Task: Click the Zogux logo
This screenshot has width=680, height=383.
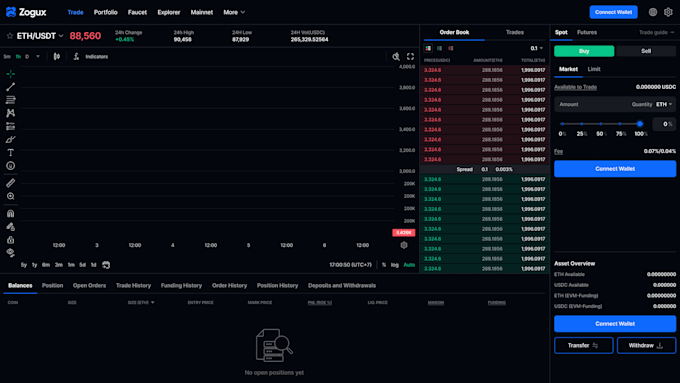Action: (26, 12)
